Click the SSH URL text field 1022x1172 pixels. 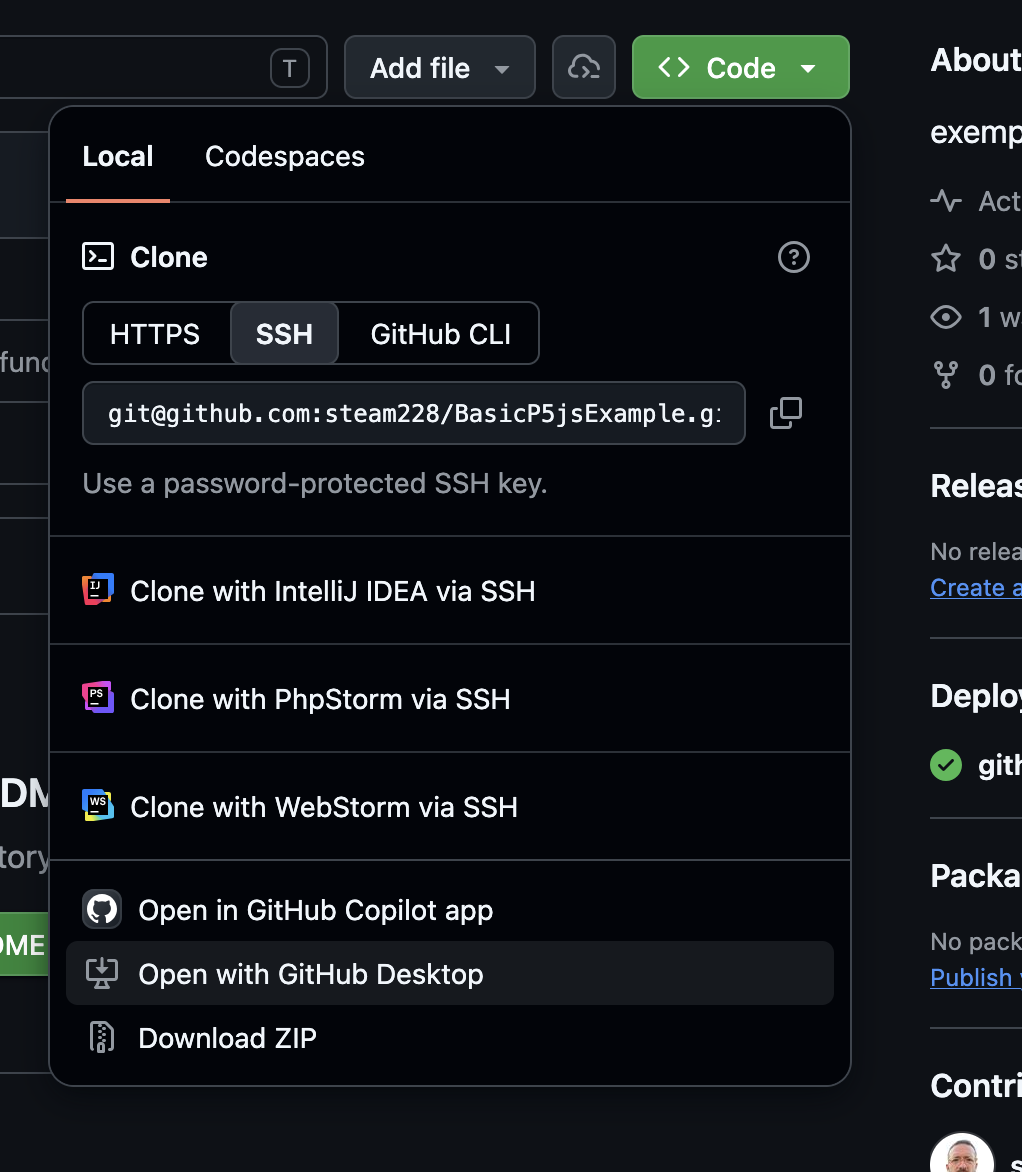(413, 413)
